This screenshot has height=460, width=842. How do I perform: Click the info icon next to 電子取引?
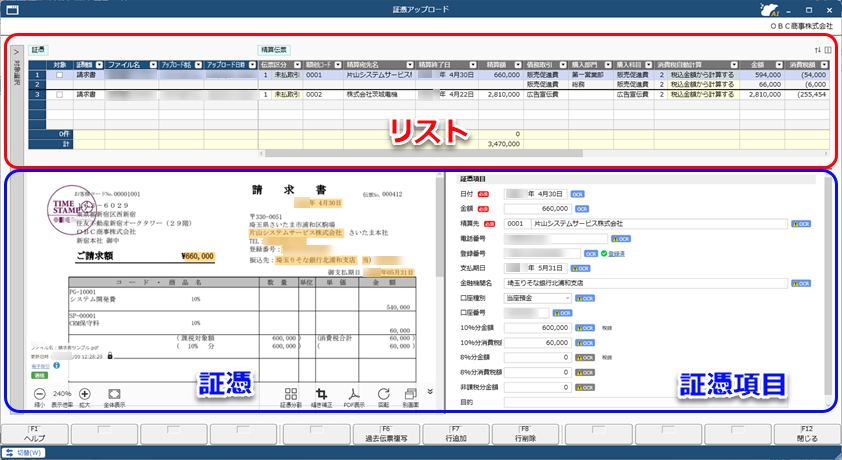coord(56,366)
